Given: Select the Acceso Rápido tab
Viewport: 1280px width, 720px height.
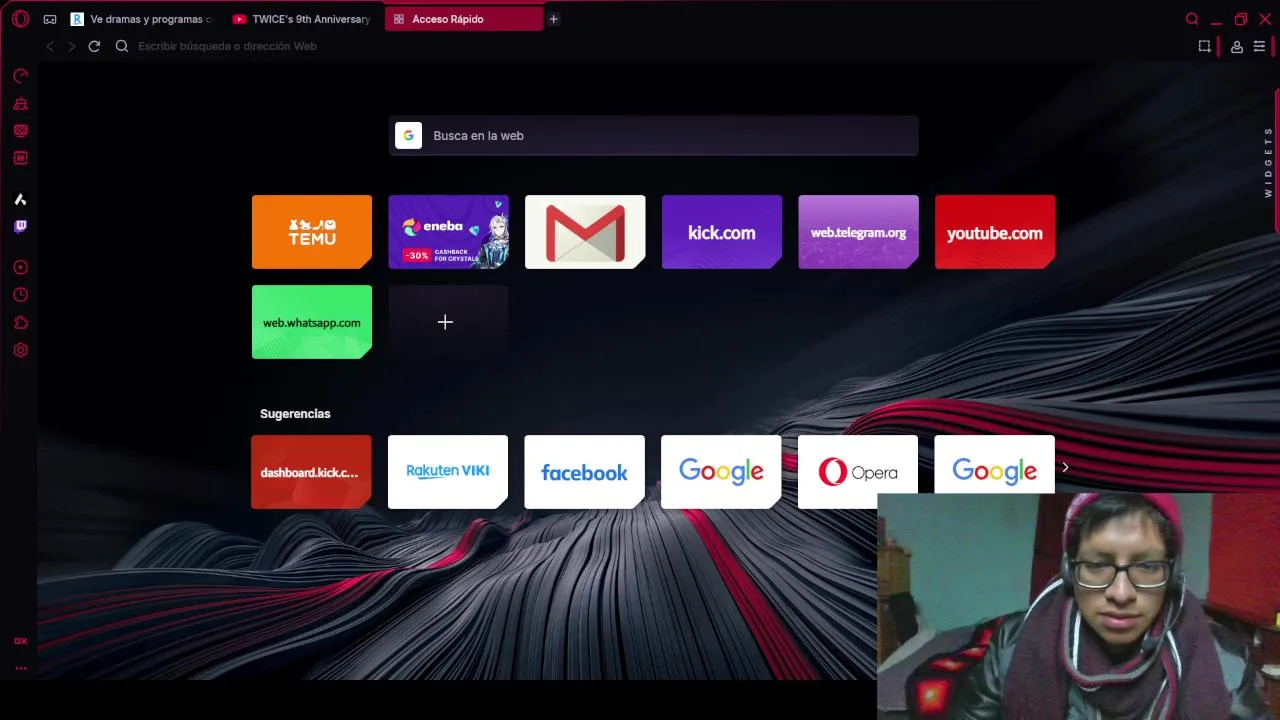Looking at the screenshot, I should click(464, 19).
